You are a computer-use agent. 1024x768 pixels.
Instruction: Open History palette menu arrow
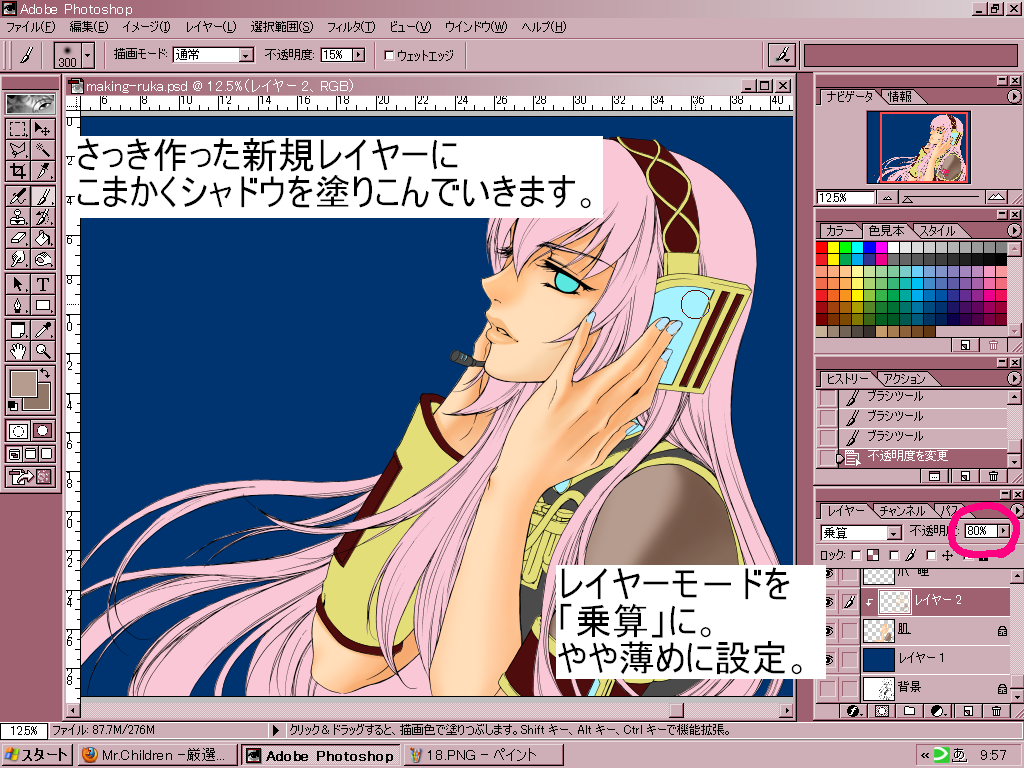click(1013, 378)
